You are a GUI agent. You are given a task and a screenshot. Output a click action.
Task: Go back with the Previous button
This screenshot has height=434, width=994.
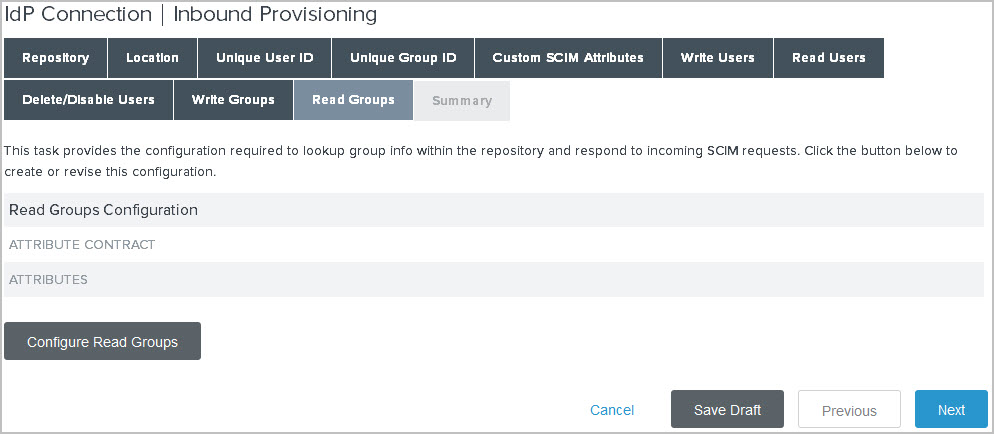pyautogui.click(x=849, y=410)
